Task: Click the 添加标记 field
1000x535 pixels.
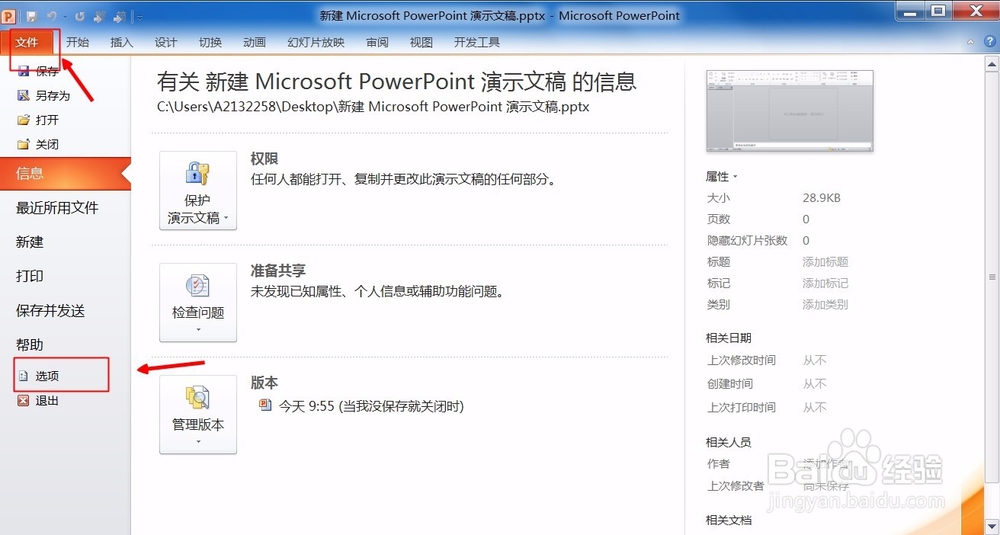Action: pyautogui.click(x=825, y=283)
